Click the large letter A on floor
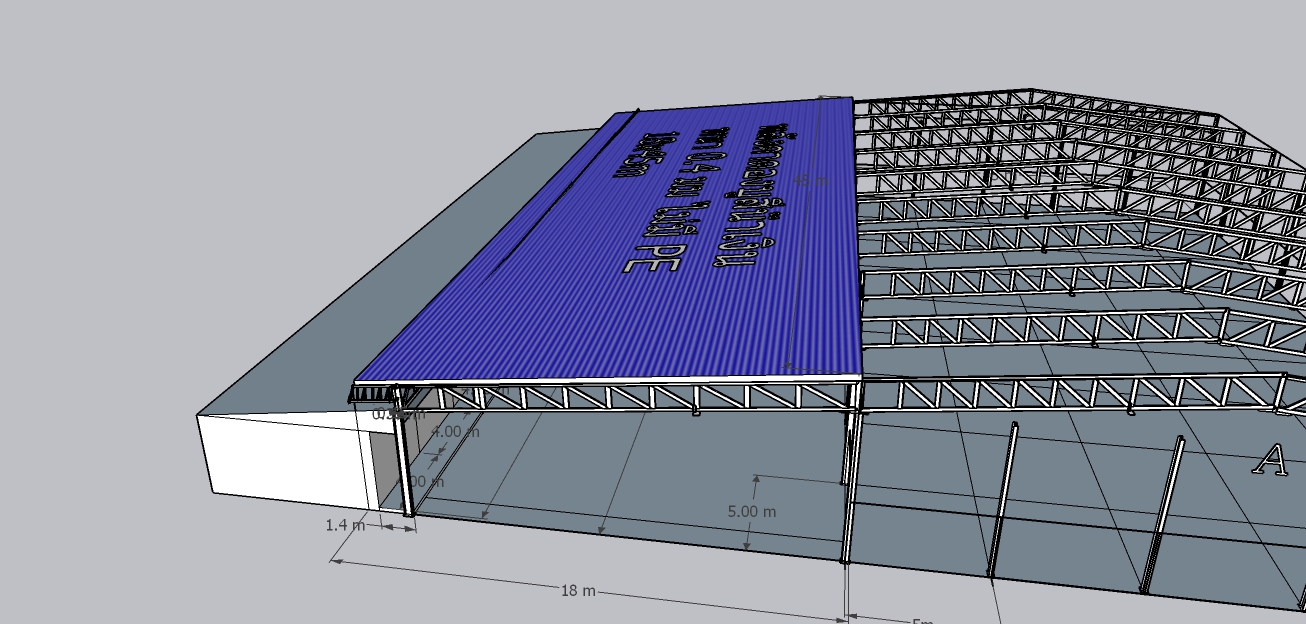1306x624 pixels. pyautogui.click(x=1270, y=460)
